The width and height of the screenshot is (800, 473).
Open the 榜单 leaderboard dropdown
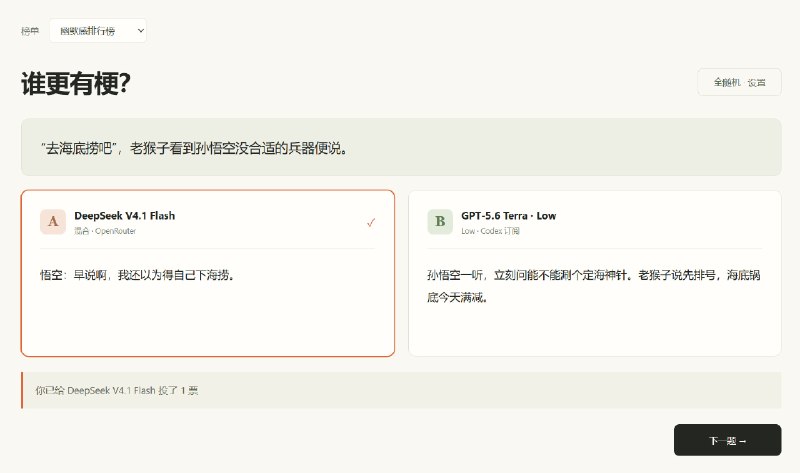coord(98,31)
